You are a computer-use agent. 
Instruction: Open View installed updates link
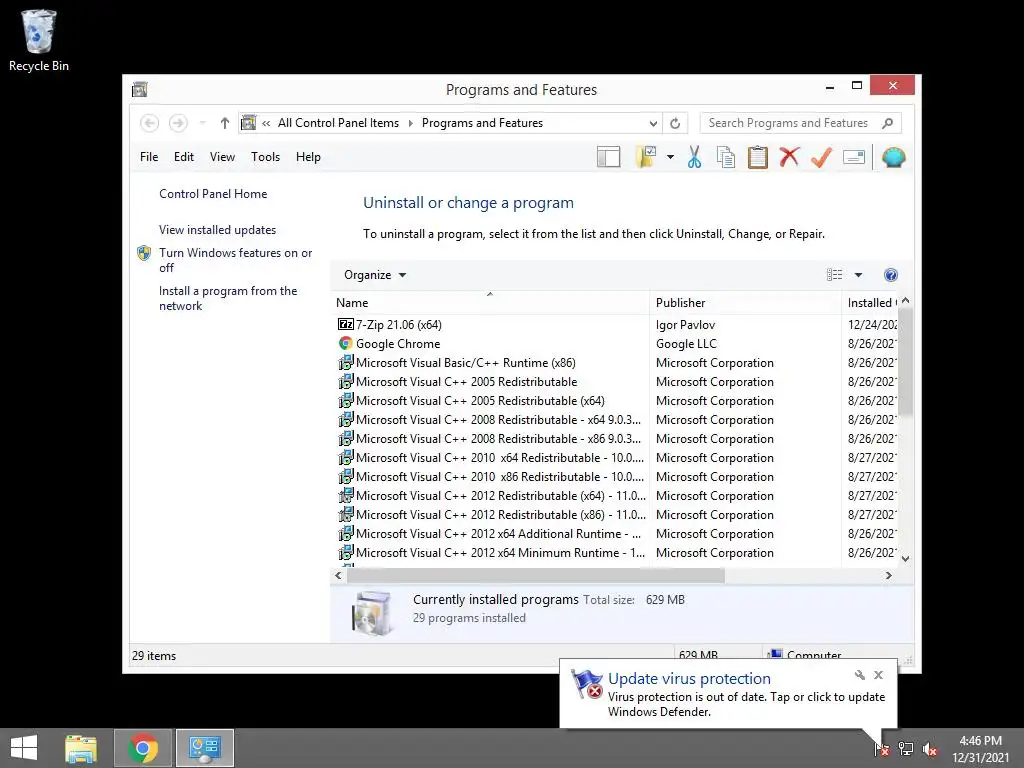pyautogui.click(x=217, y=230)
